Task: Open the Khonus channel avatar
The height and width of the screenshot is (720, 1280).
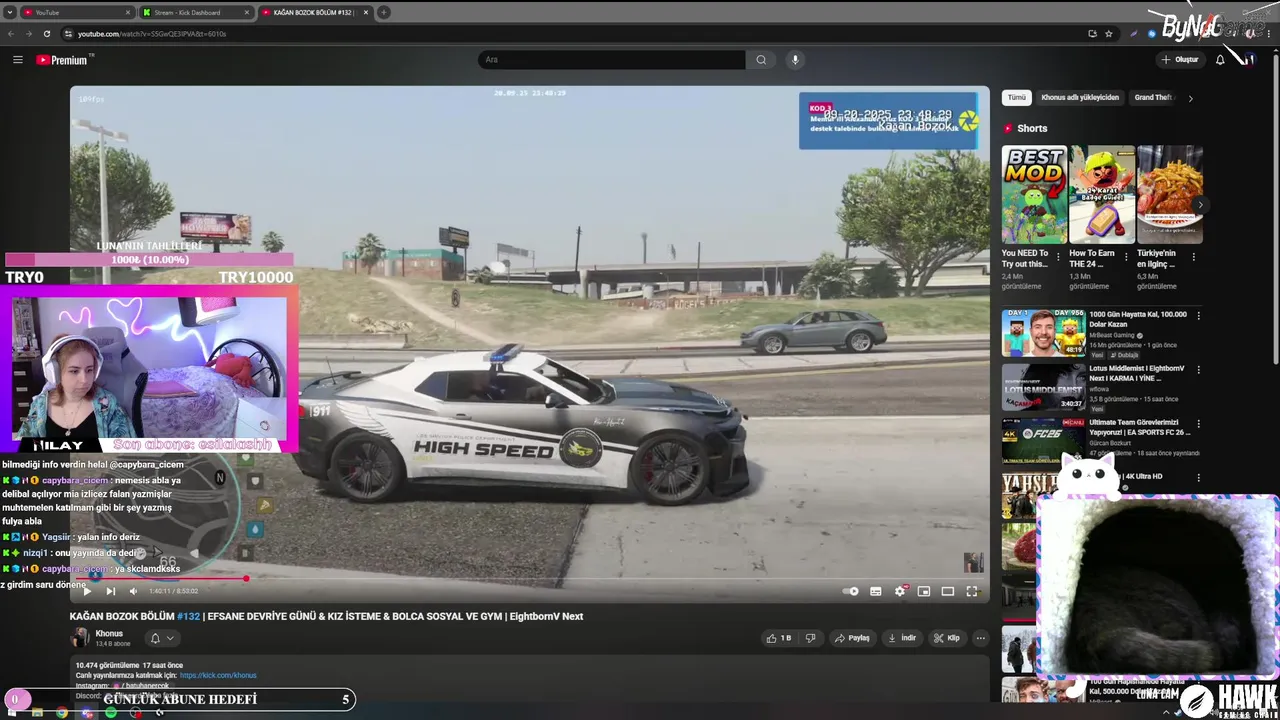Action: (x=79, y=638)
